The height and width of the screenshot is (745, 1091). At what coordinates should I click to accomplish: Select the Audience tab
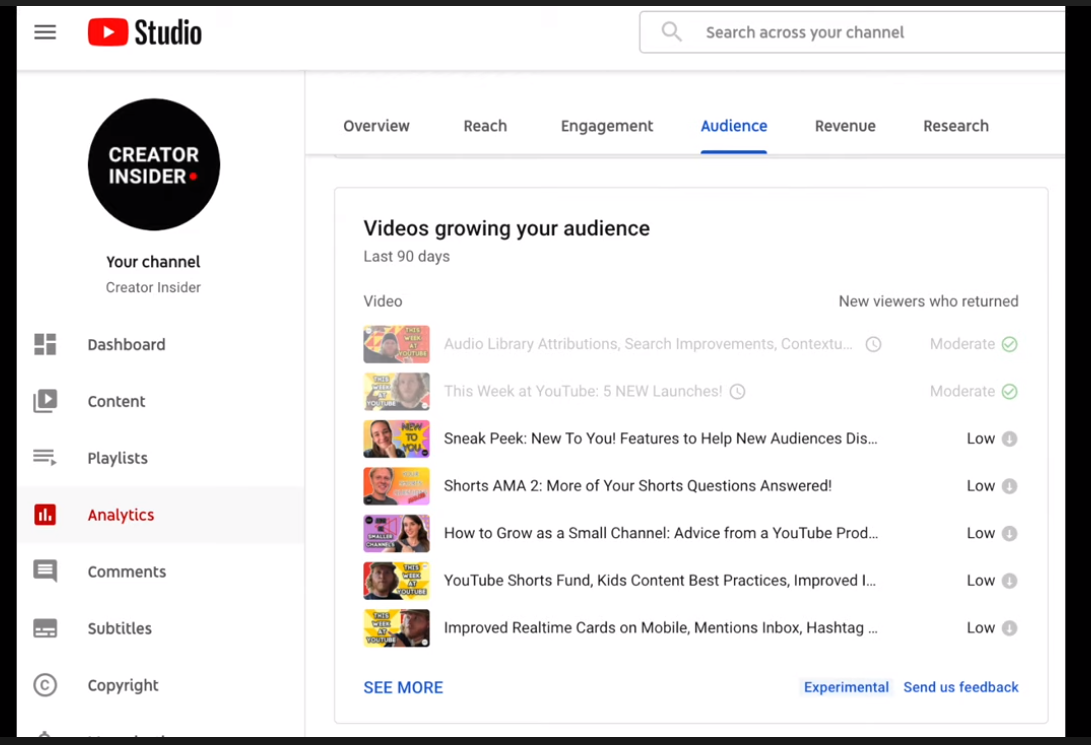point(733,126)
